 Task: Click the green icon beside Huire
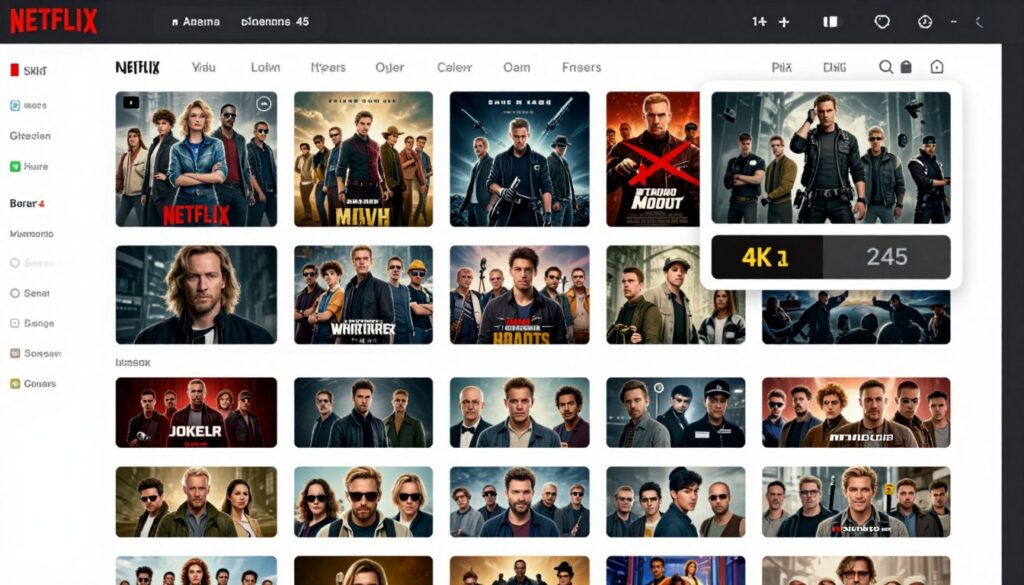tap(15, 166)
